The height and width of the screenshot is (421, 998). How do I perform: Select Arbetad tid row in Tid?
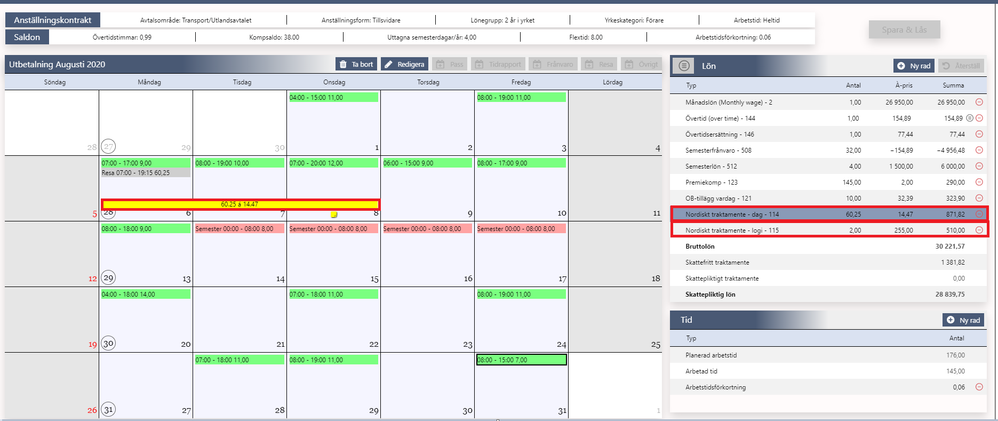829,371
